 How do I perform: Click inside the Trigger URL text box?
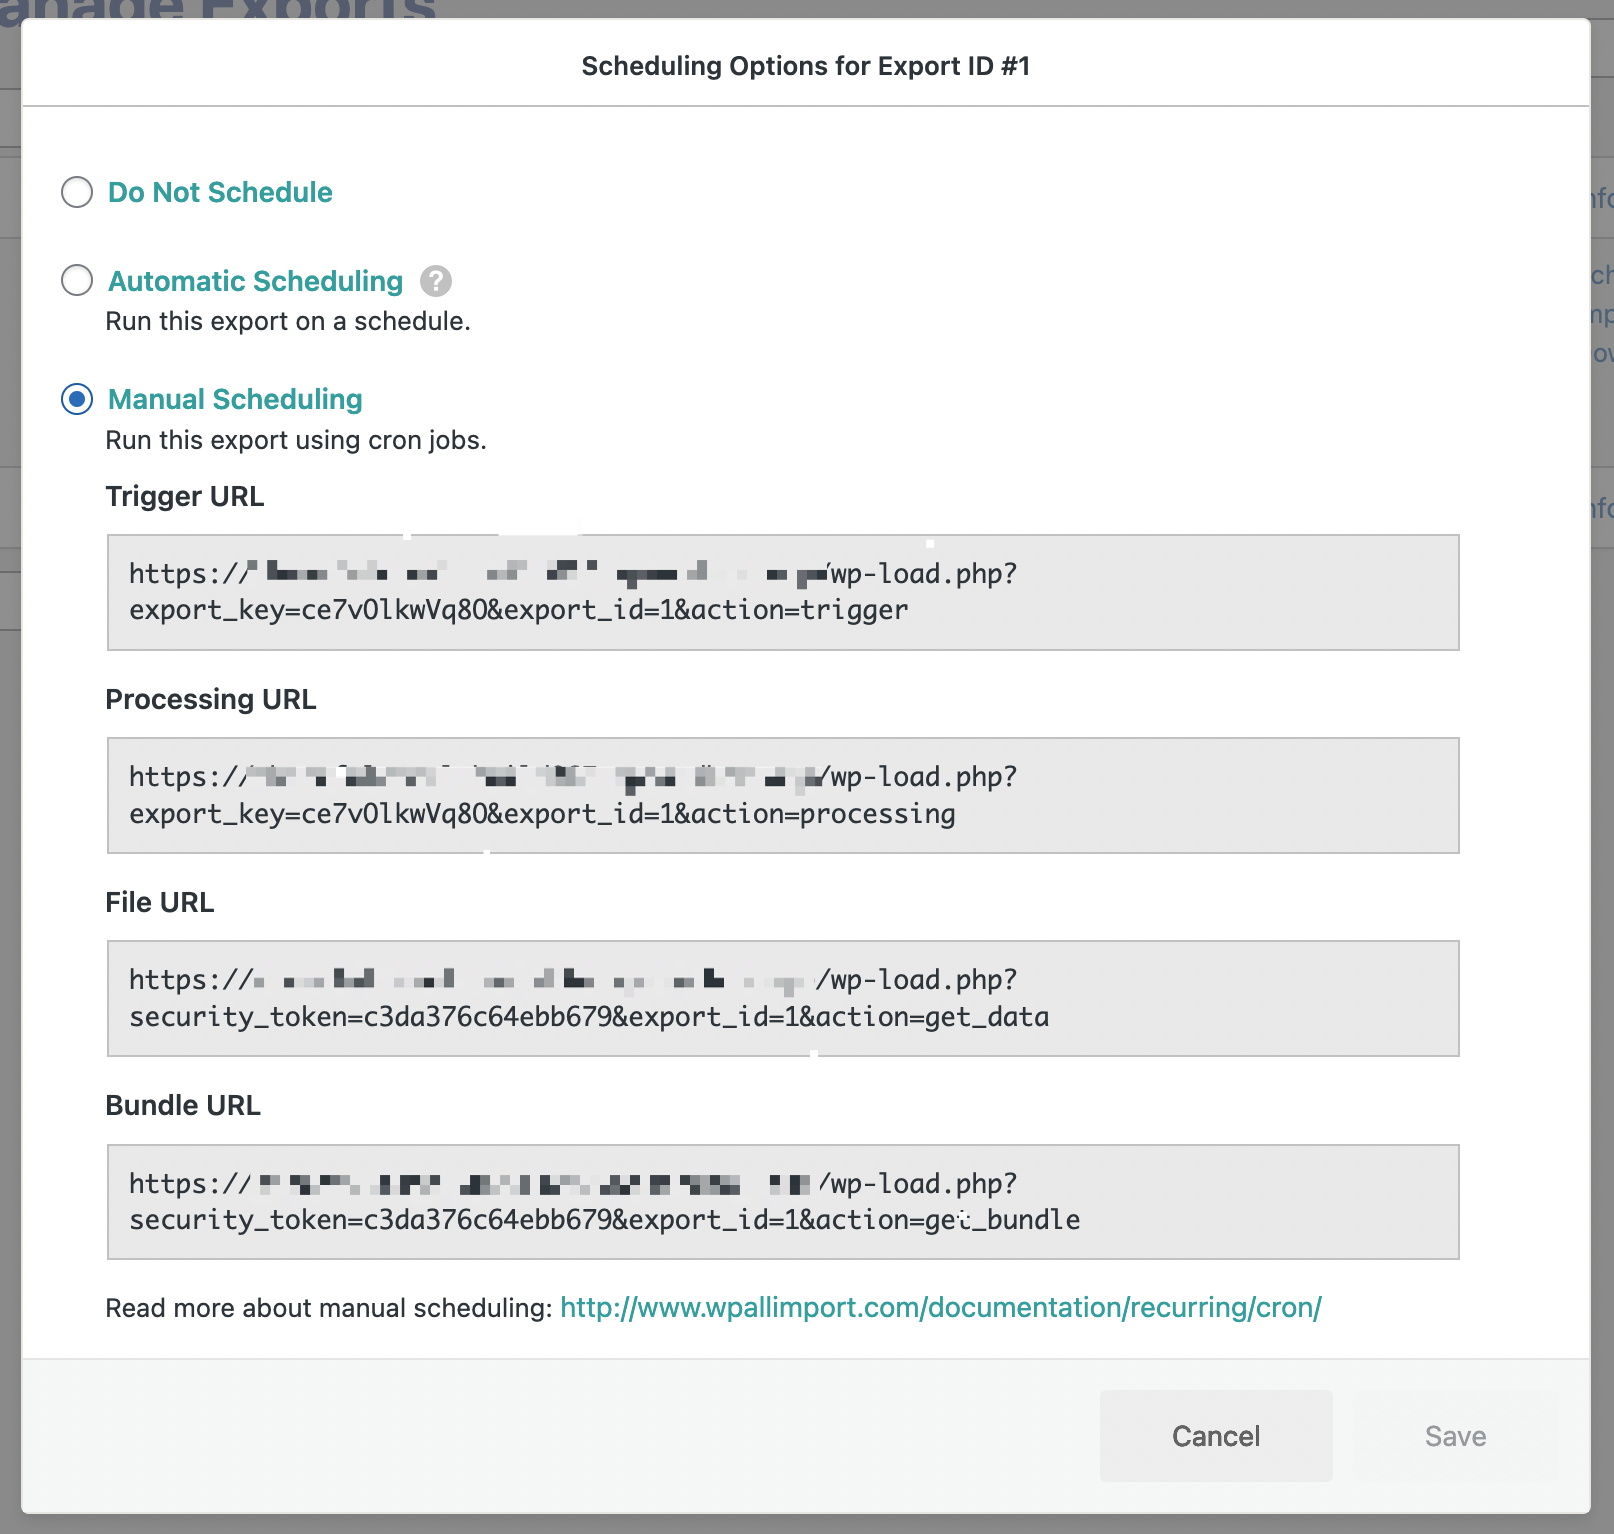pos(782,592)
